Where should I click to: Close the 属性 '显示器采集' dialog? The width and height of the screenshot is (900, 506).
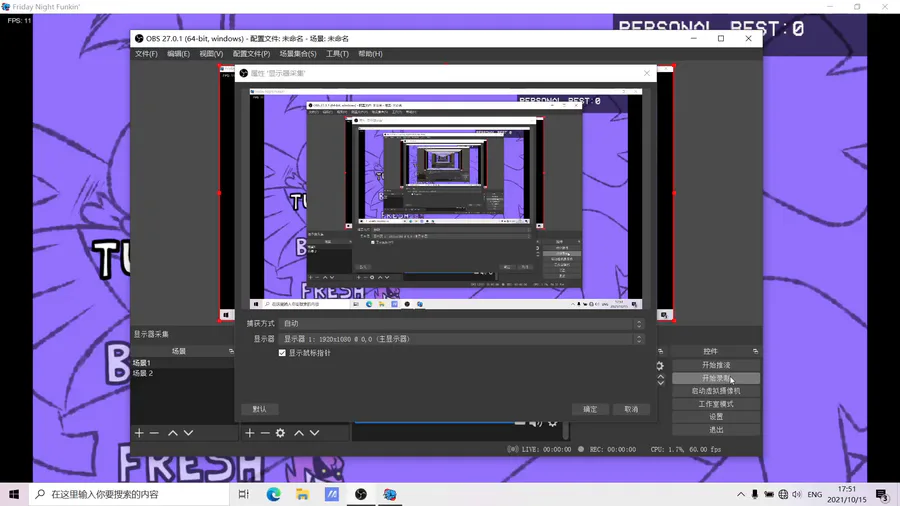tap(647, 73)
